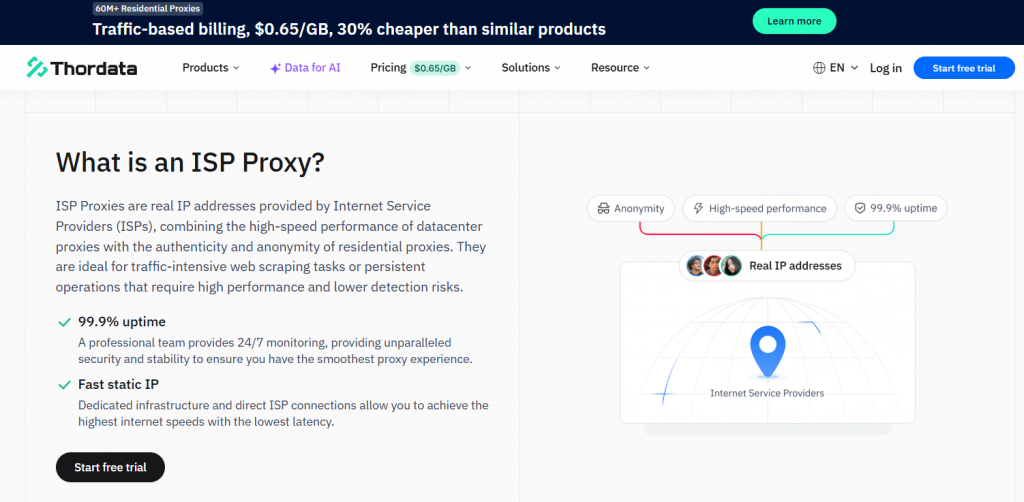Click the checkmark beside 99.9% uptime heading
1024x502 pixels.
[64, 322]
